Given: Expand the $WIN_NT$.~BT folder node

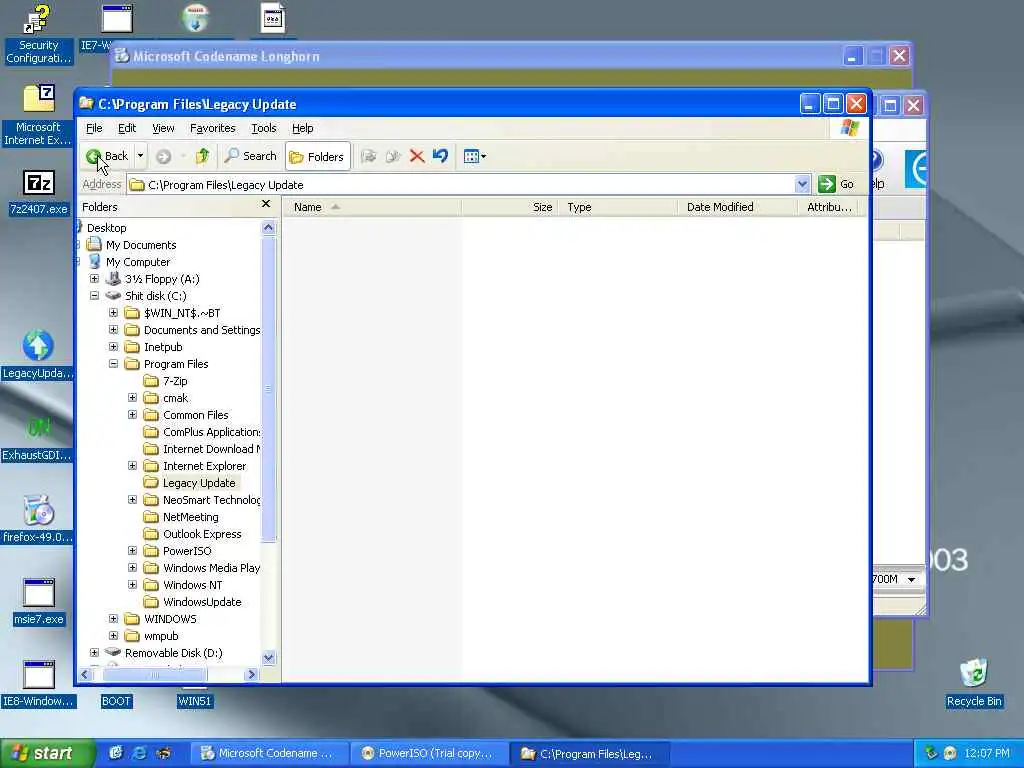Looking at the screenshot, I should [x=113, y=313].
